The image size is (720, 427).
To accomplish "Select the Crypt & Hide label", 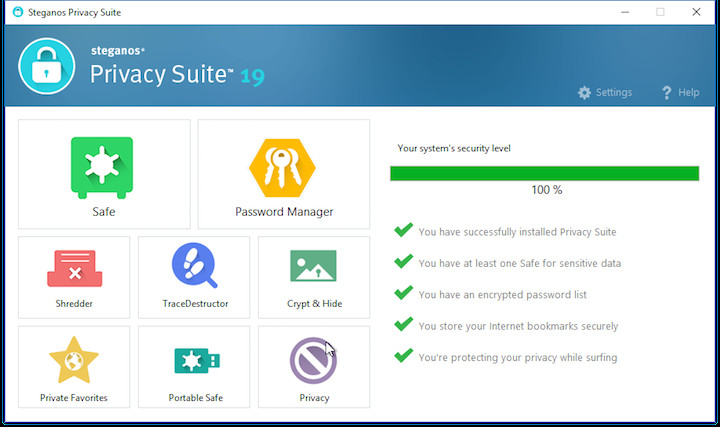I will point(315,304).
